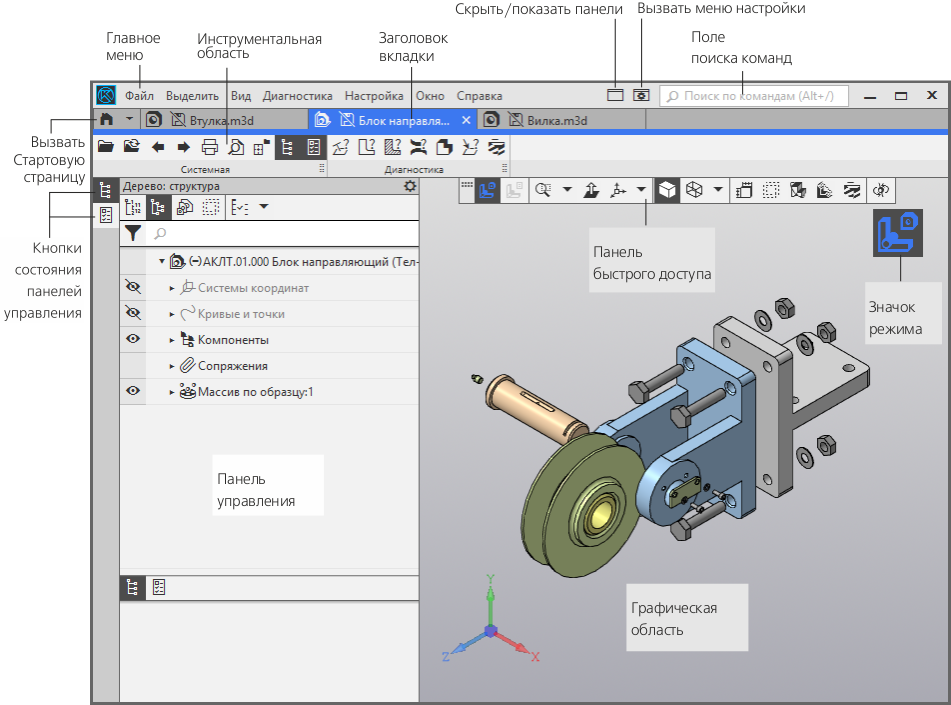Toggle visibility of 'Массив по образцу:1'

tap(132, 392)
